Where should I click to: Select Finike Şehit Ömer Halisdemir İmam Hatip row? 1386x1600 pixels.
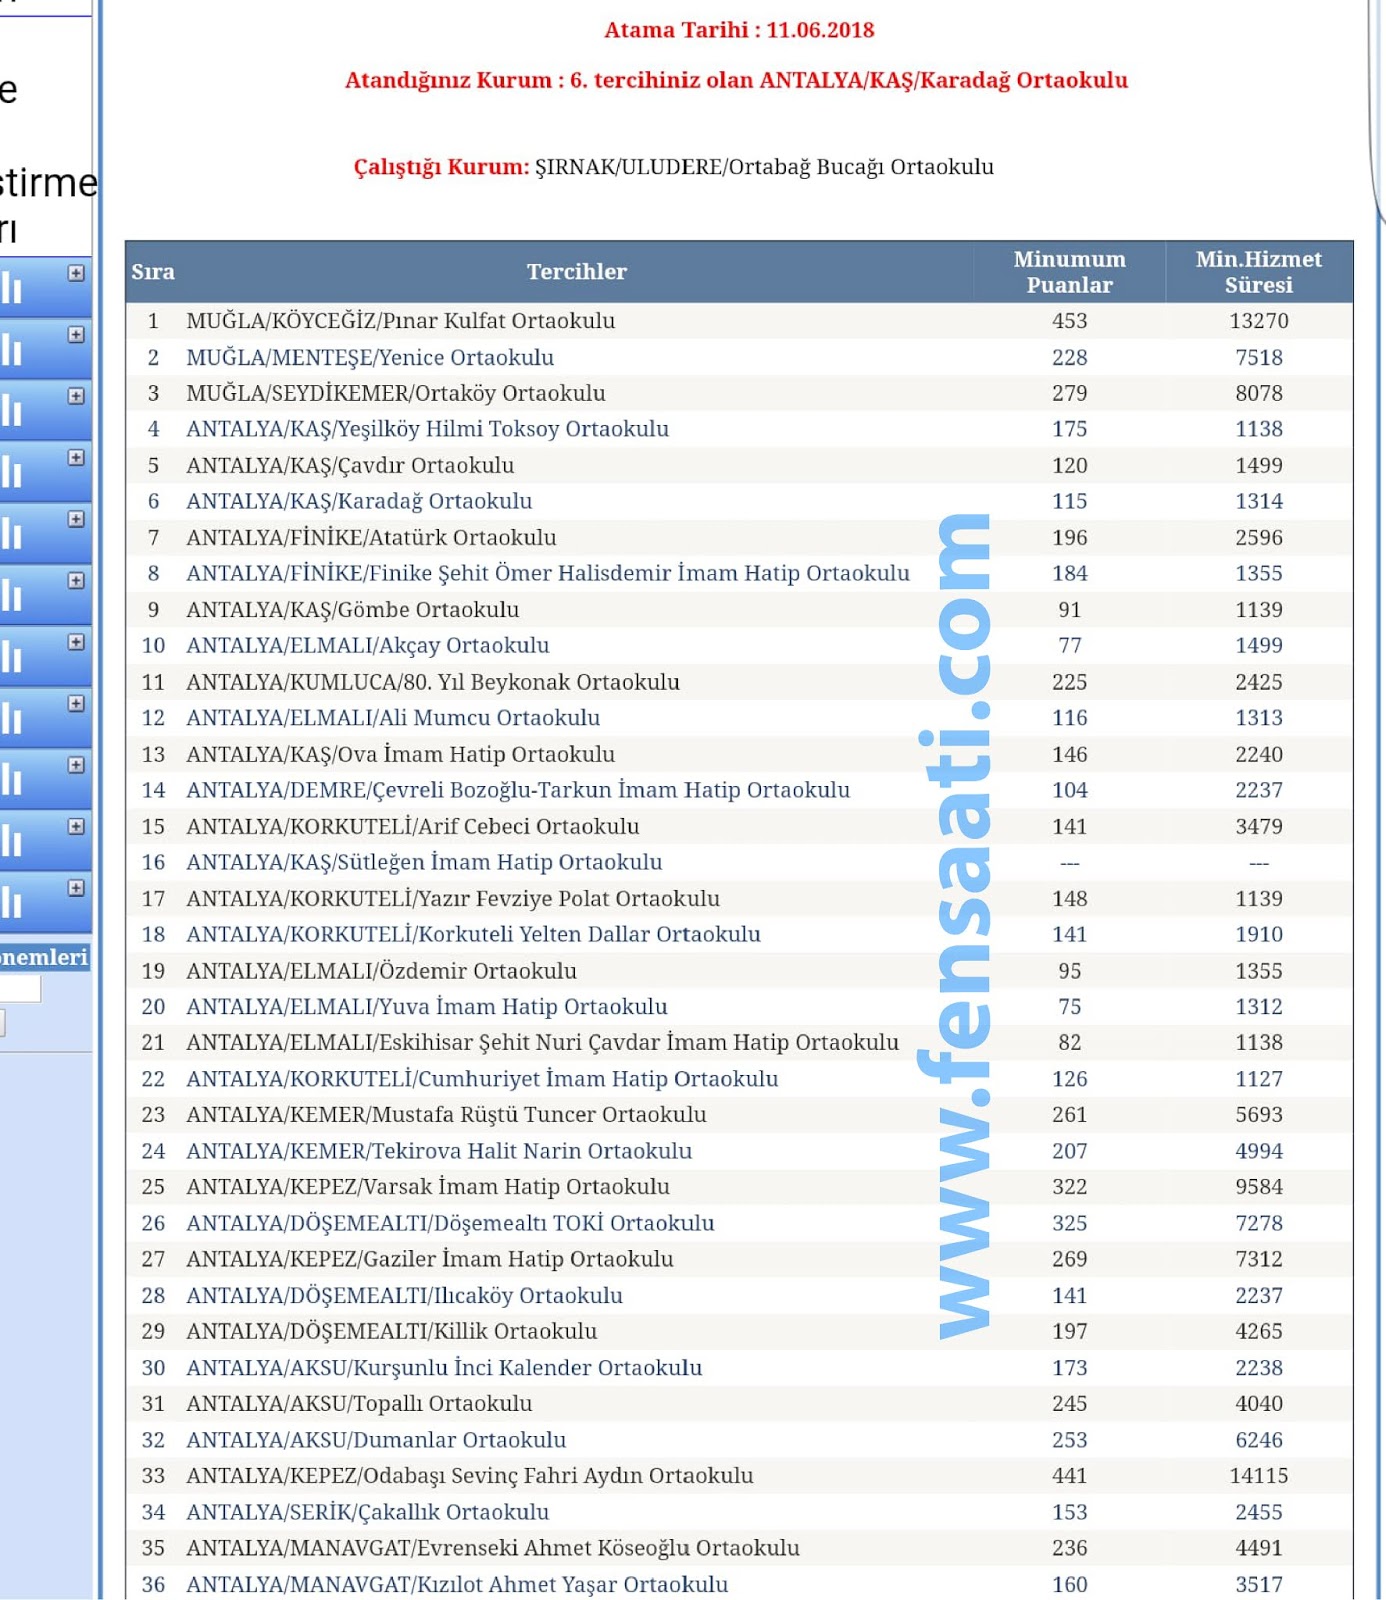739,573
